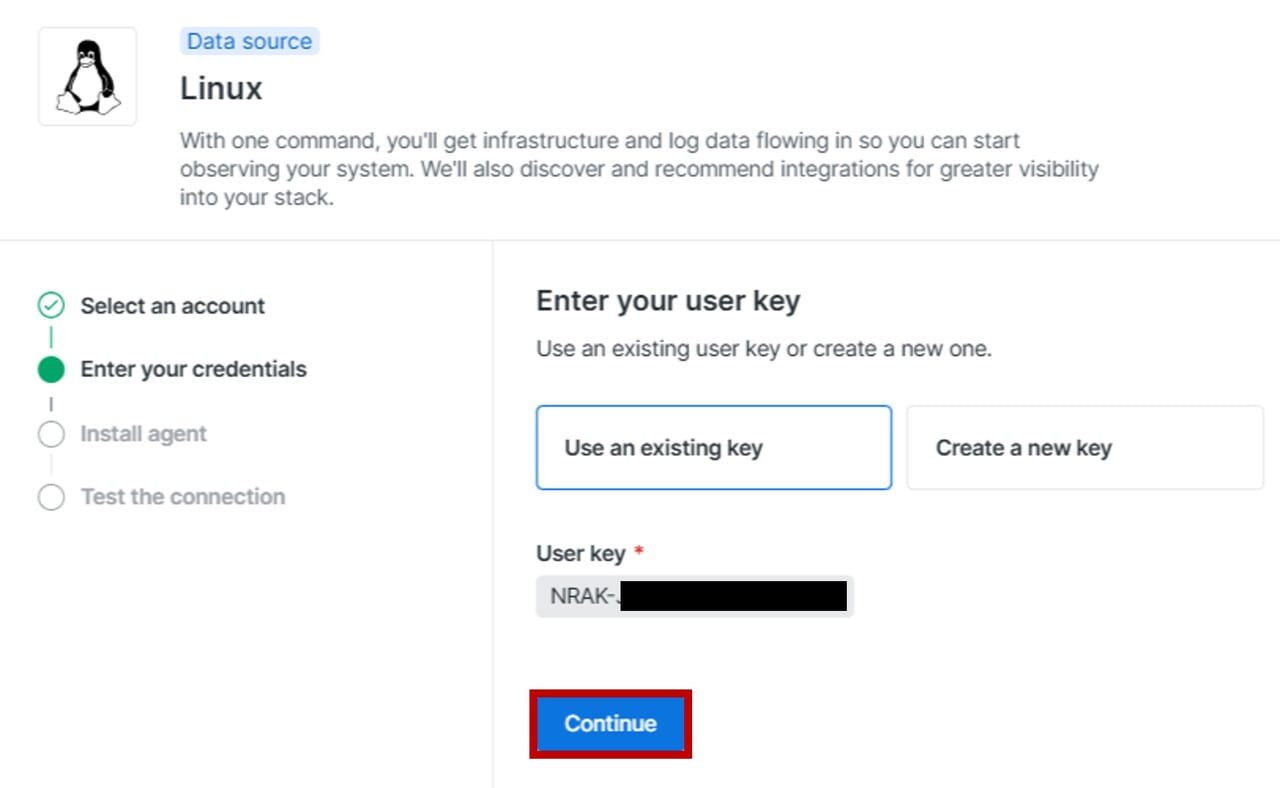The image size is (1280, 788).
Task: Open the Select an account step label
Action: [172, 306]
